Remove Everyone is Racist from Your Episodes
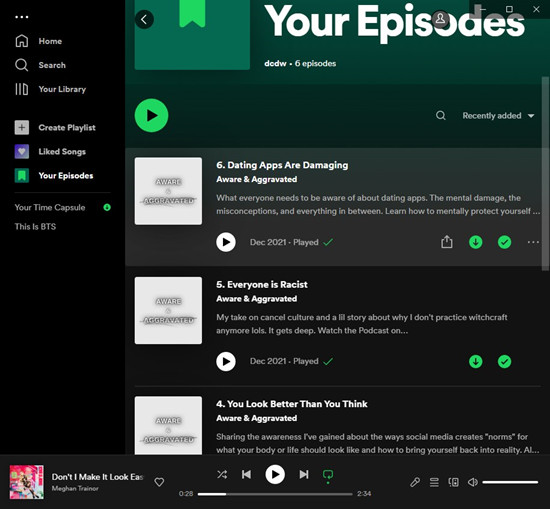The width and height of the screenshot is (550, 509). click(504, 361)
